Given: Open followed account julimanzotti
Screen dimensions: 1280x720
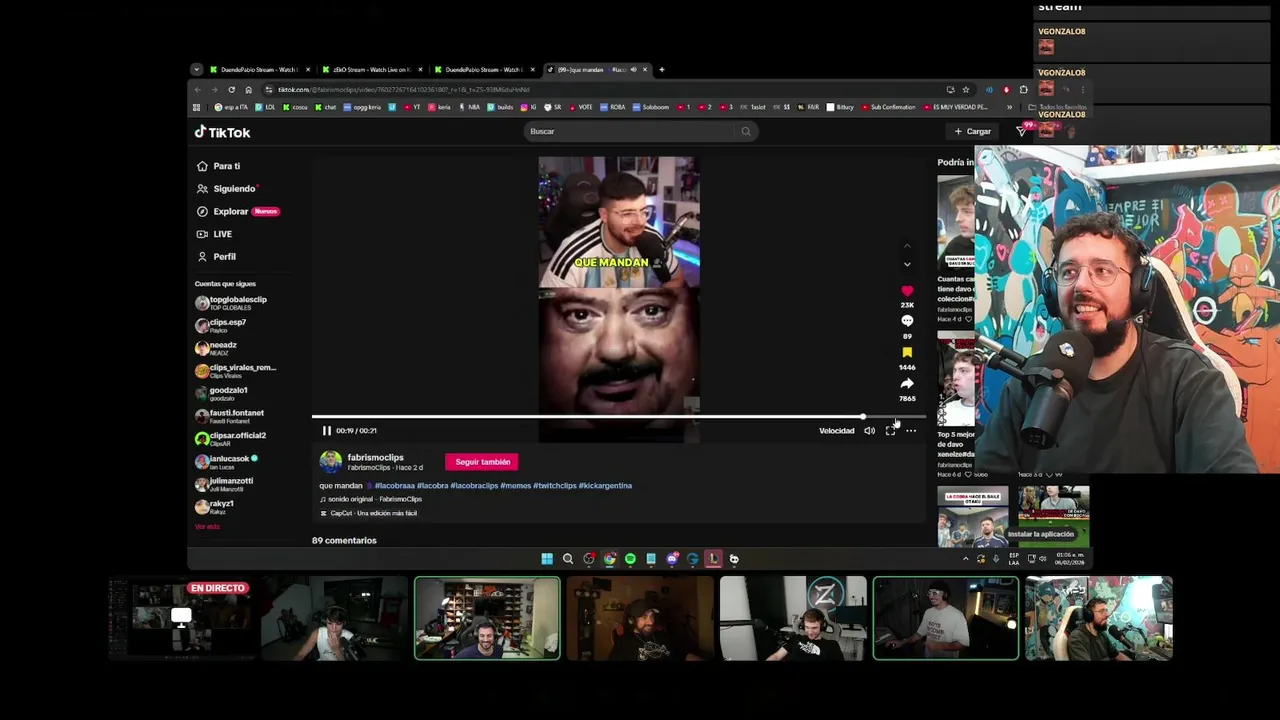Looking at the screenshot, I should tap(225, 484).
